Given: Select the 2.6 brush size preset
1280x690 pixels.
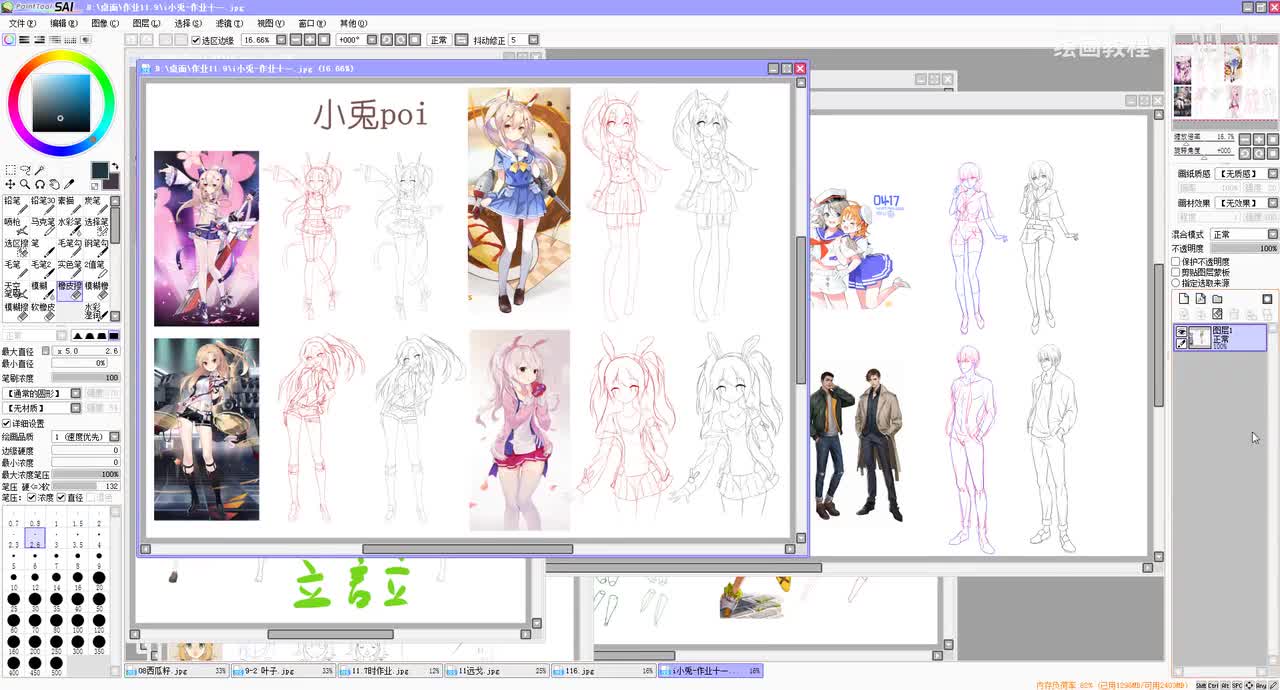Looking at the screenshot, I should click(x=35, y=540).
